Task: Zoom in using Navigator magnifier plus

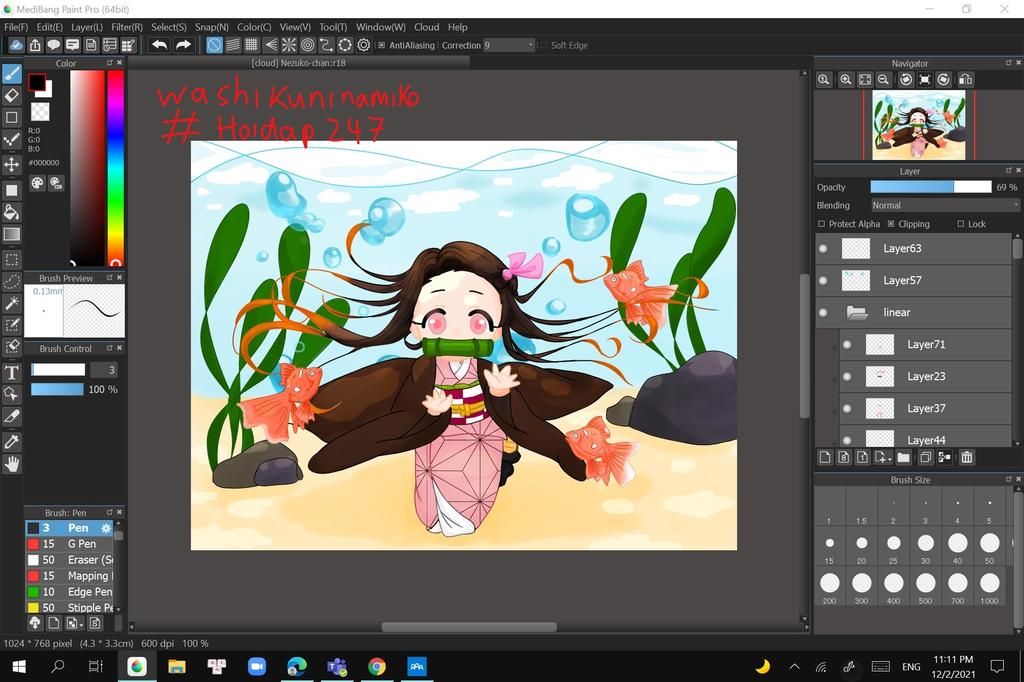Action: pos(846,80)
